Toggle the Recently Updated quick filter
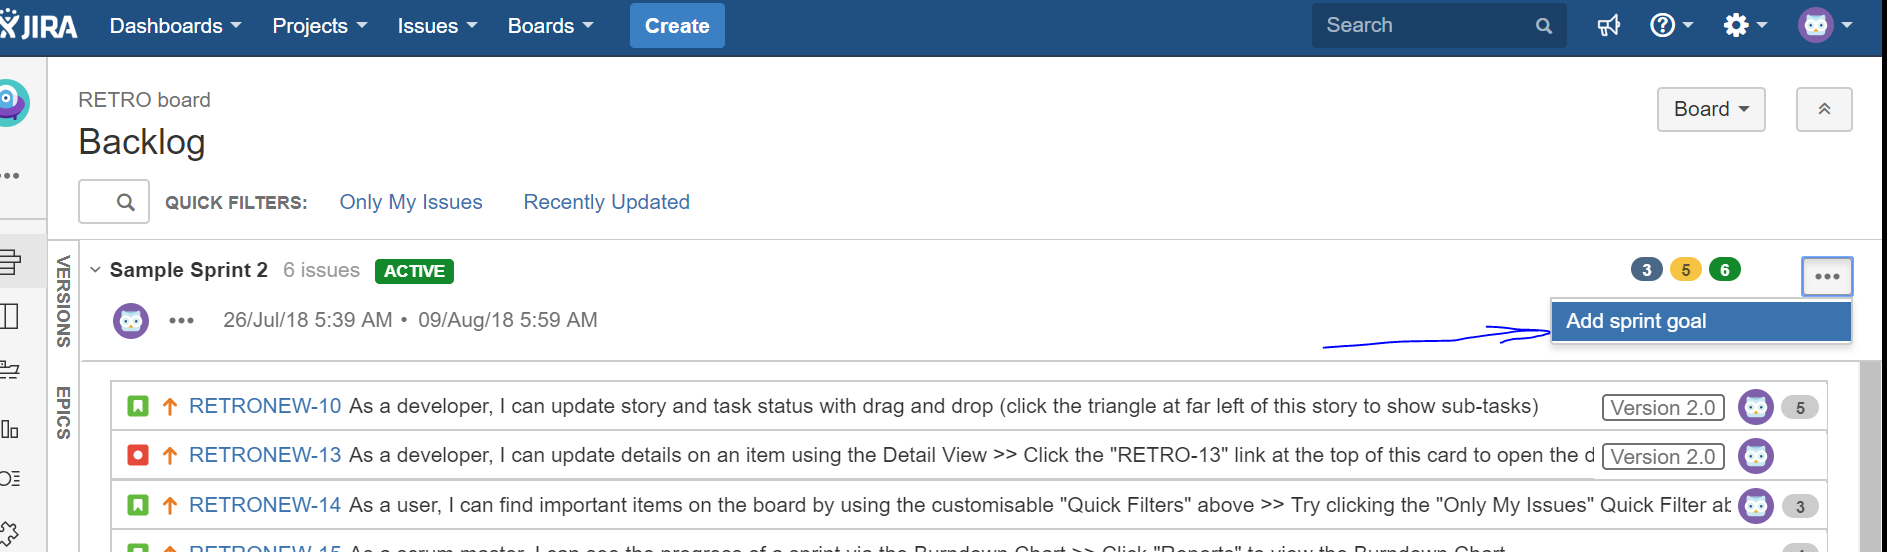 [606, 202]
